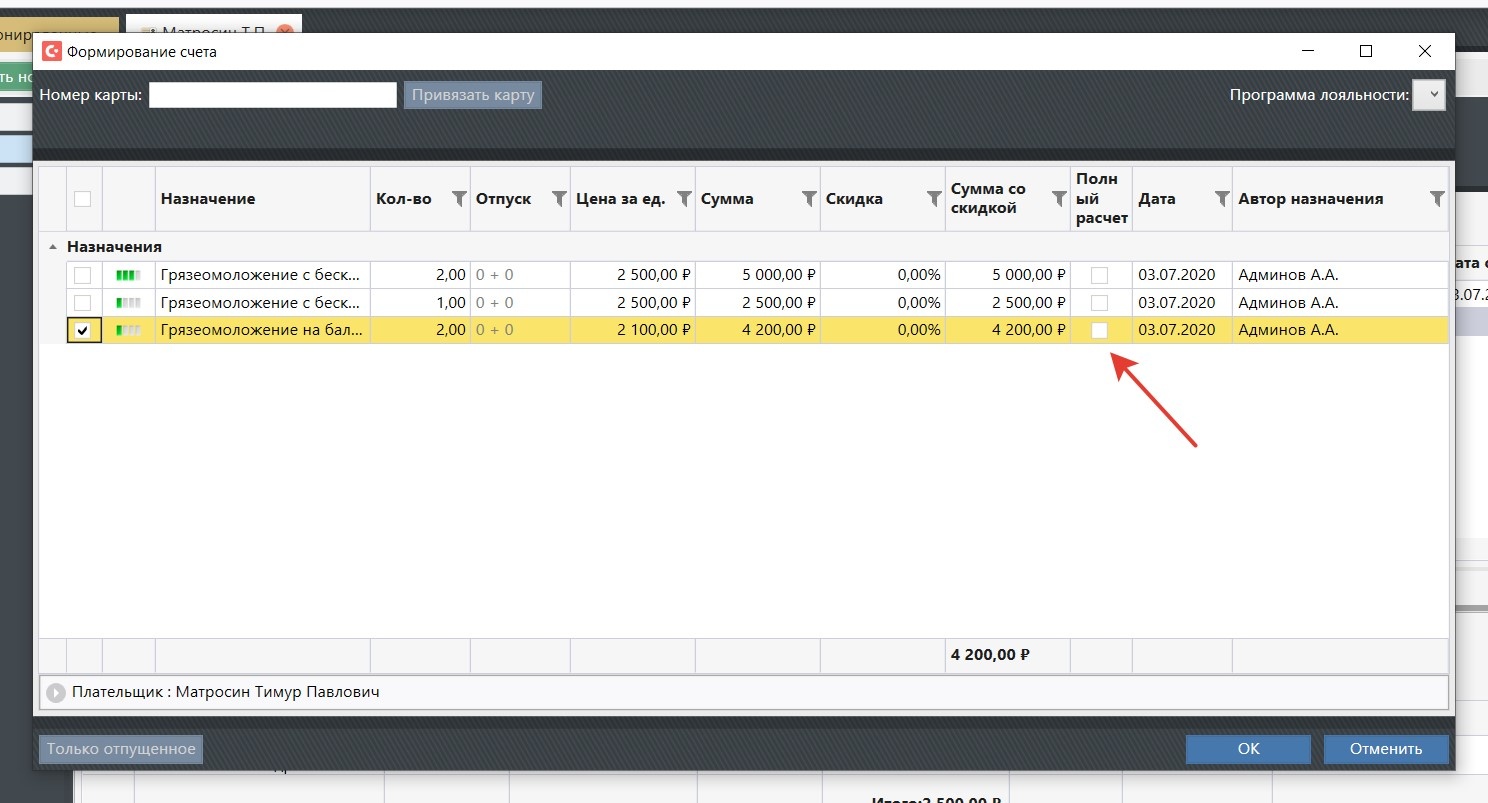Click the Сумма column filter icon
The height and width of the screenshot is (803, 1488).
coord(809,199)
